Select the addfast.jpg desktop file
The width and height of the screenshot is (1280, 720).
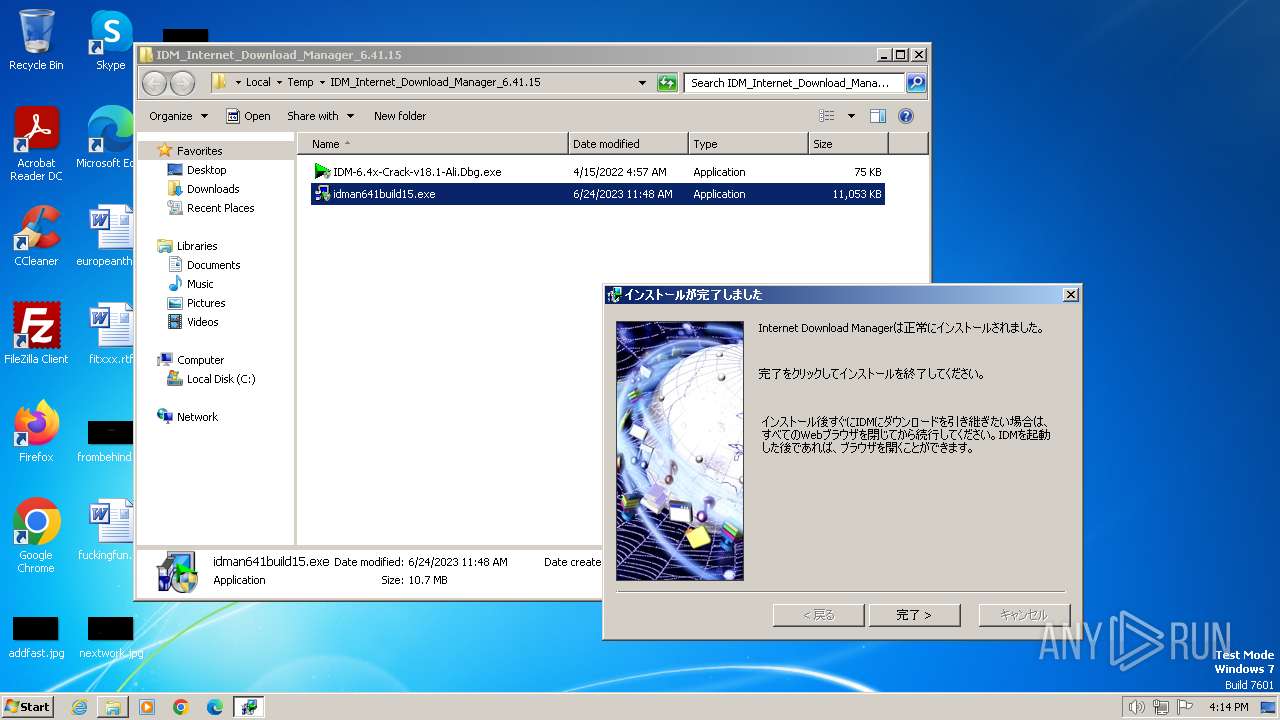pos(36,638)
